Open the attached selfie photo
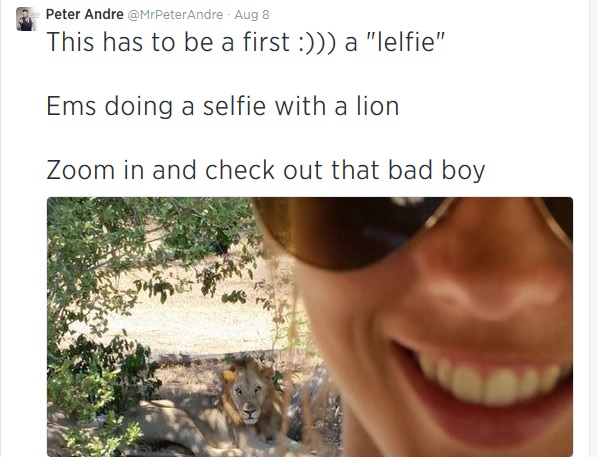 (310, 327)
